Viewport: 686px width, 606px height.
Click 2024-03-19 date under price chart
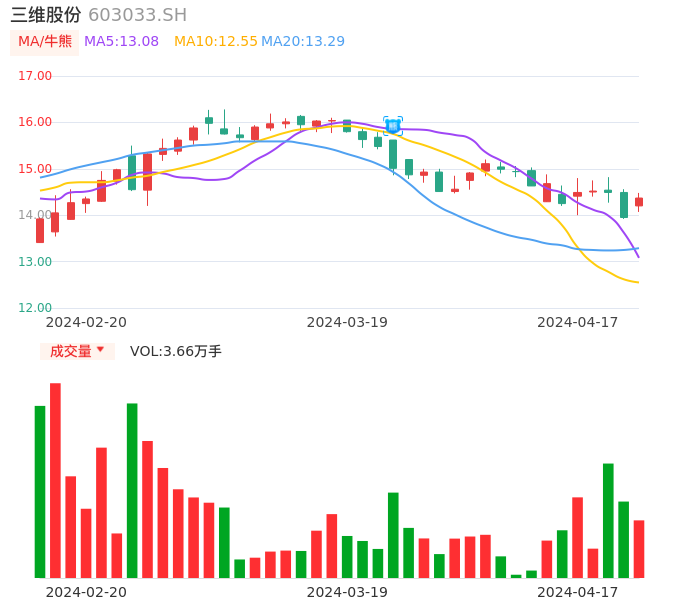point(347,322)
